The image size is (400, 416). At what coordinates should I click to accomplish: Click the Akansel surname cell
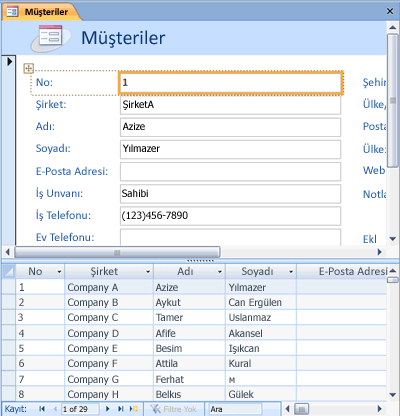[261, 333]
